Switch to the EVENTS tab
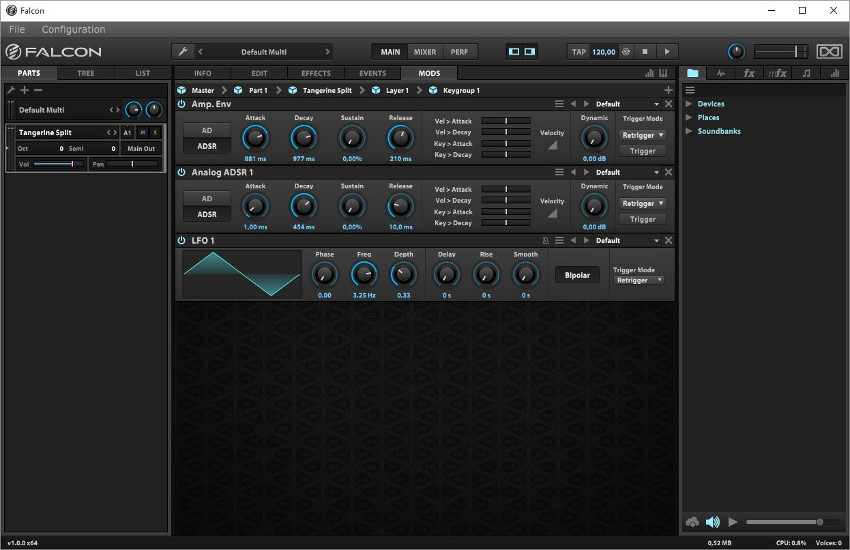 pyautogui.click(x=373, y=73)
